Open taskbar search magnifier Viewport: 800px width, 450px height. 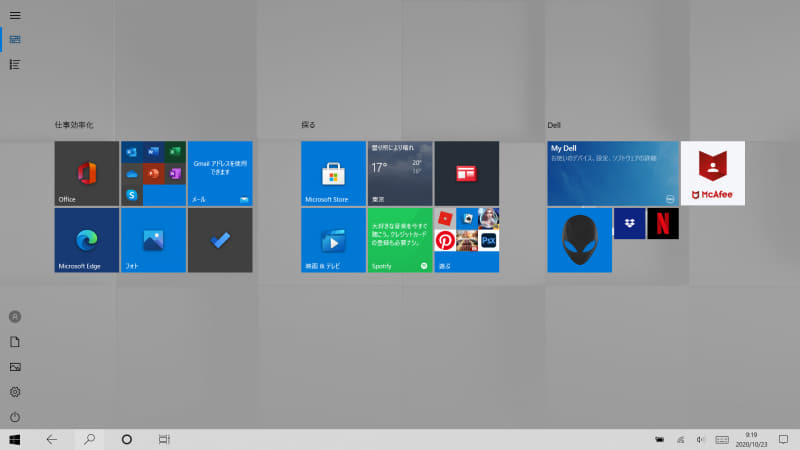tap(89, 439)
